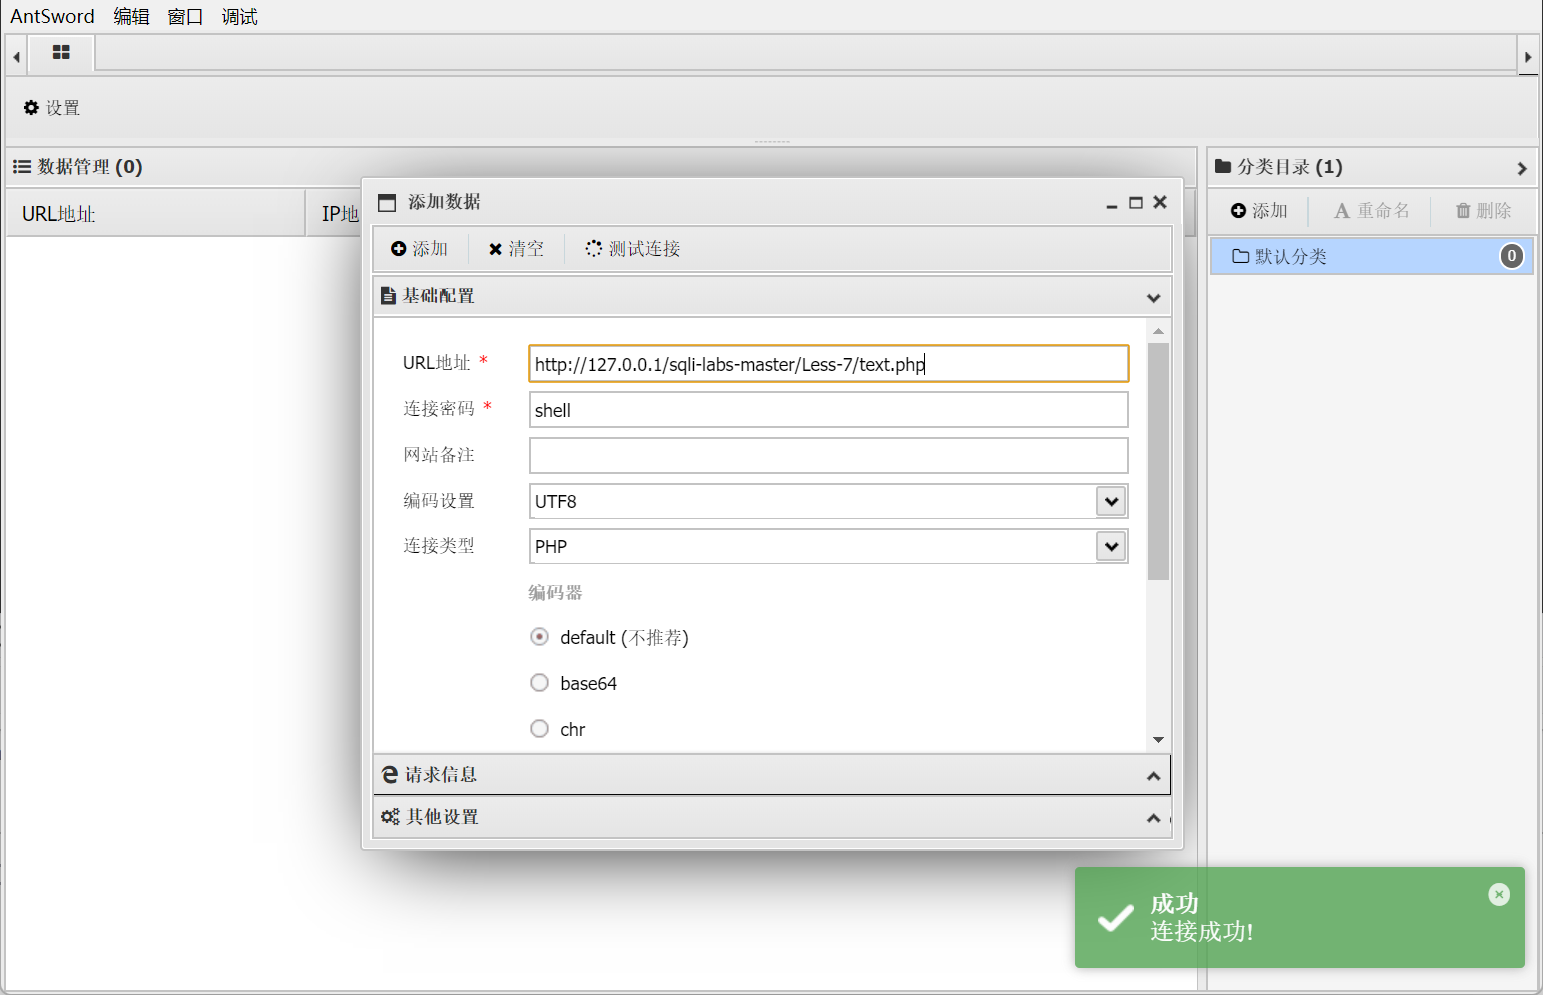Close the 添加数据 dialog
The height and width of the screenshot is (995, 1543).
click(1160, 202)
